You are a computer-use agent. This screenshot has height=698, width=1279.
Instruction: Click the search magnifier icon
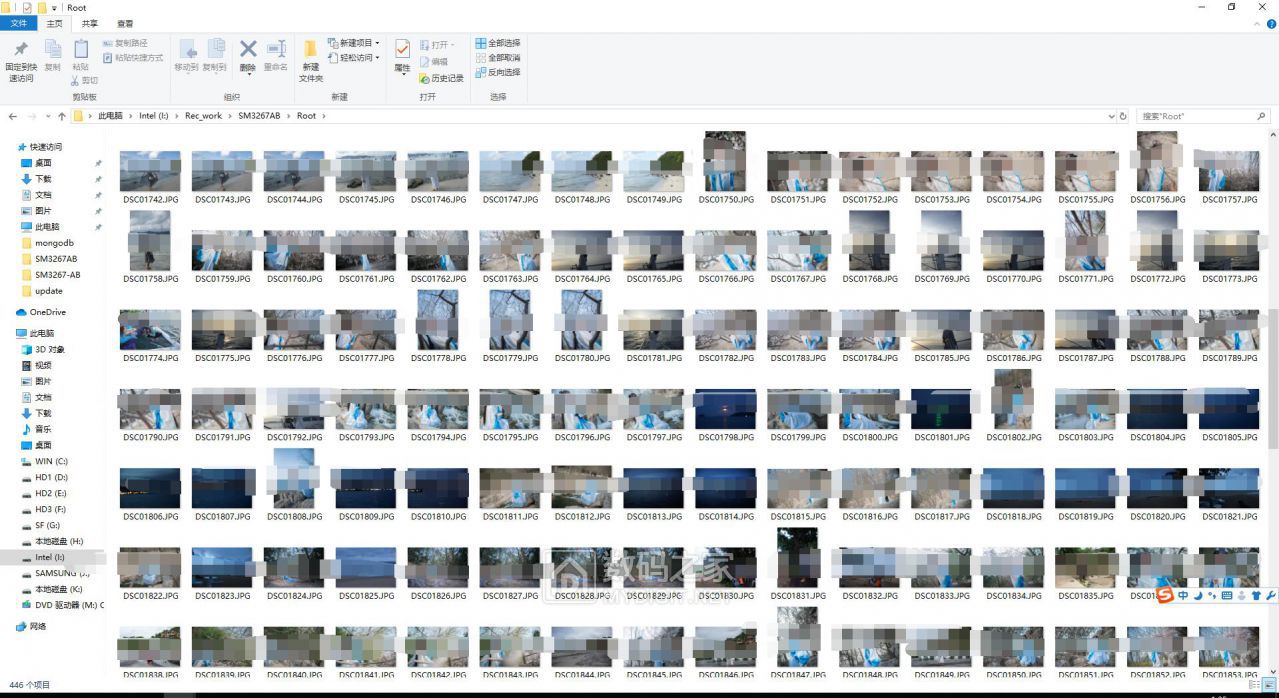click(1261, 116)
